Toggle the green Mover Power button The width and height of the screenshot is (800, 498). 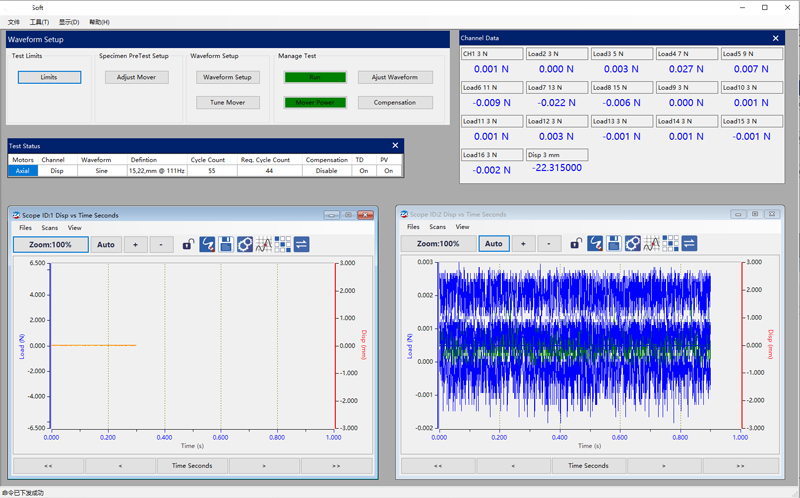pos(315,102)
